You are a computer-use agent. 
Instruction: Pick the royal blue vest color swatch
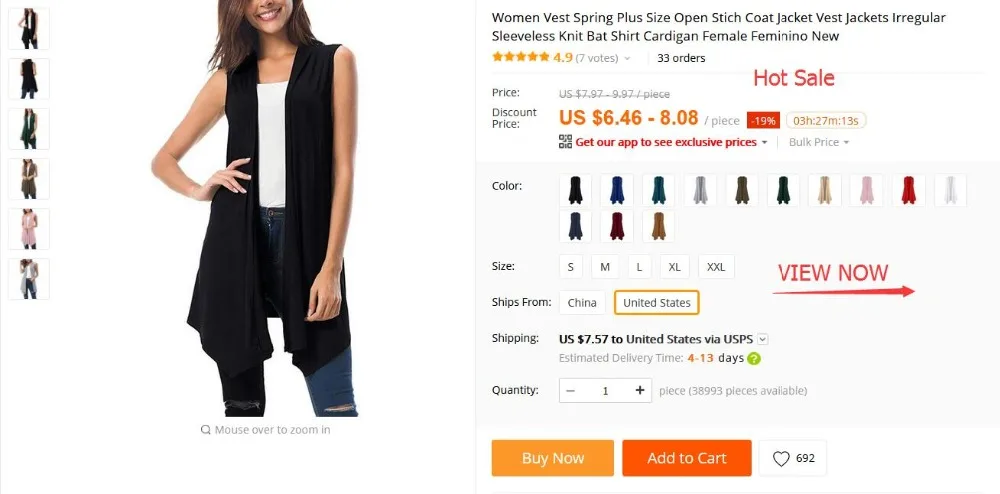click(x=617, y=190)
